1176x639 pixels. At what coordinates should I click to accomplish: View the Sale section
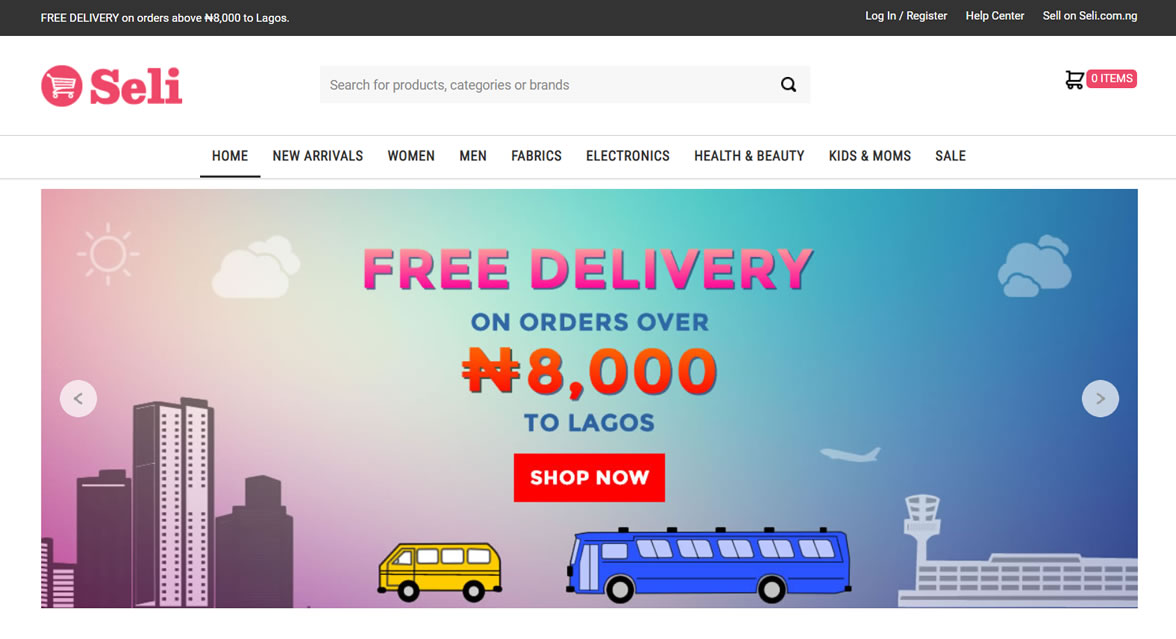click(x=950, y=156)
